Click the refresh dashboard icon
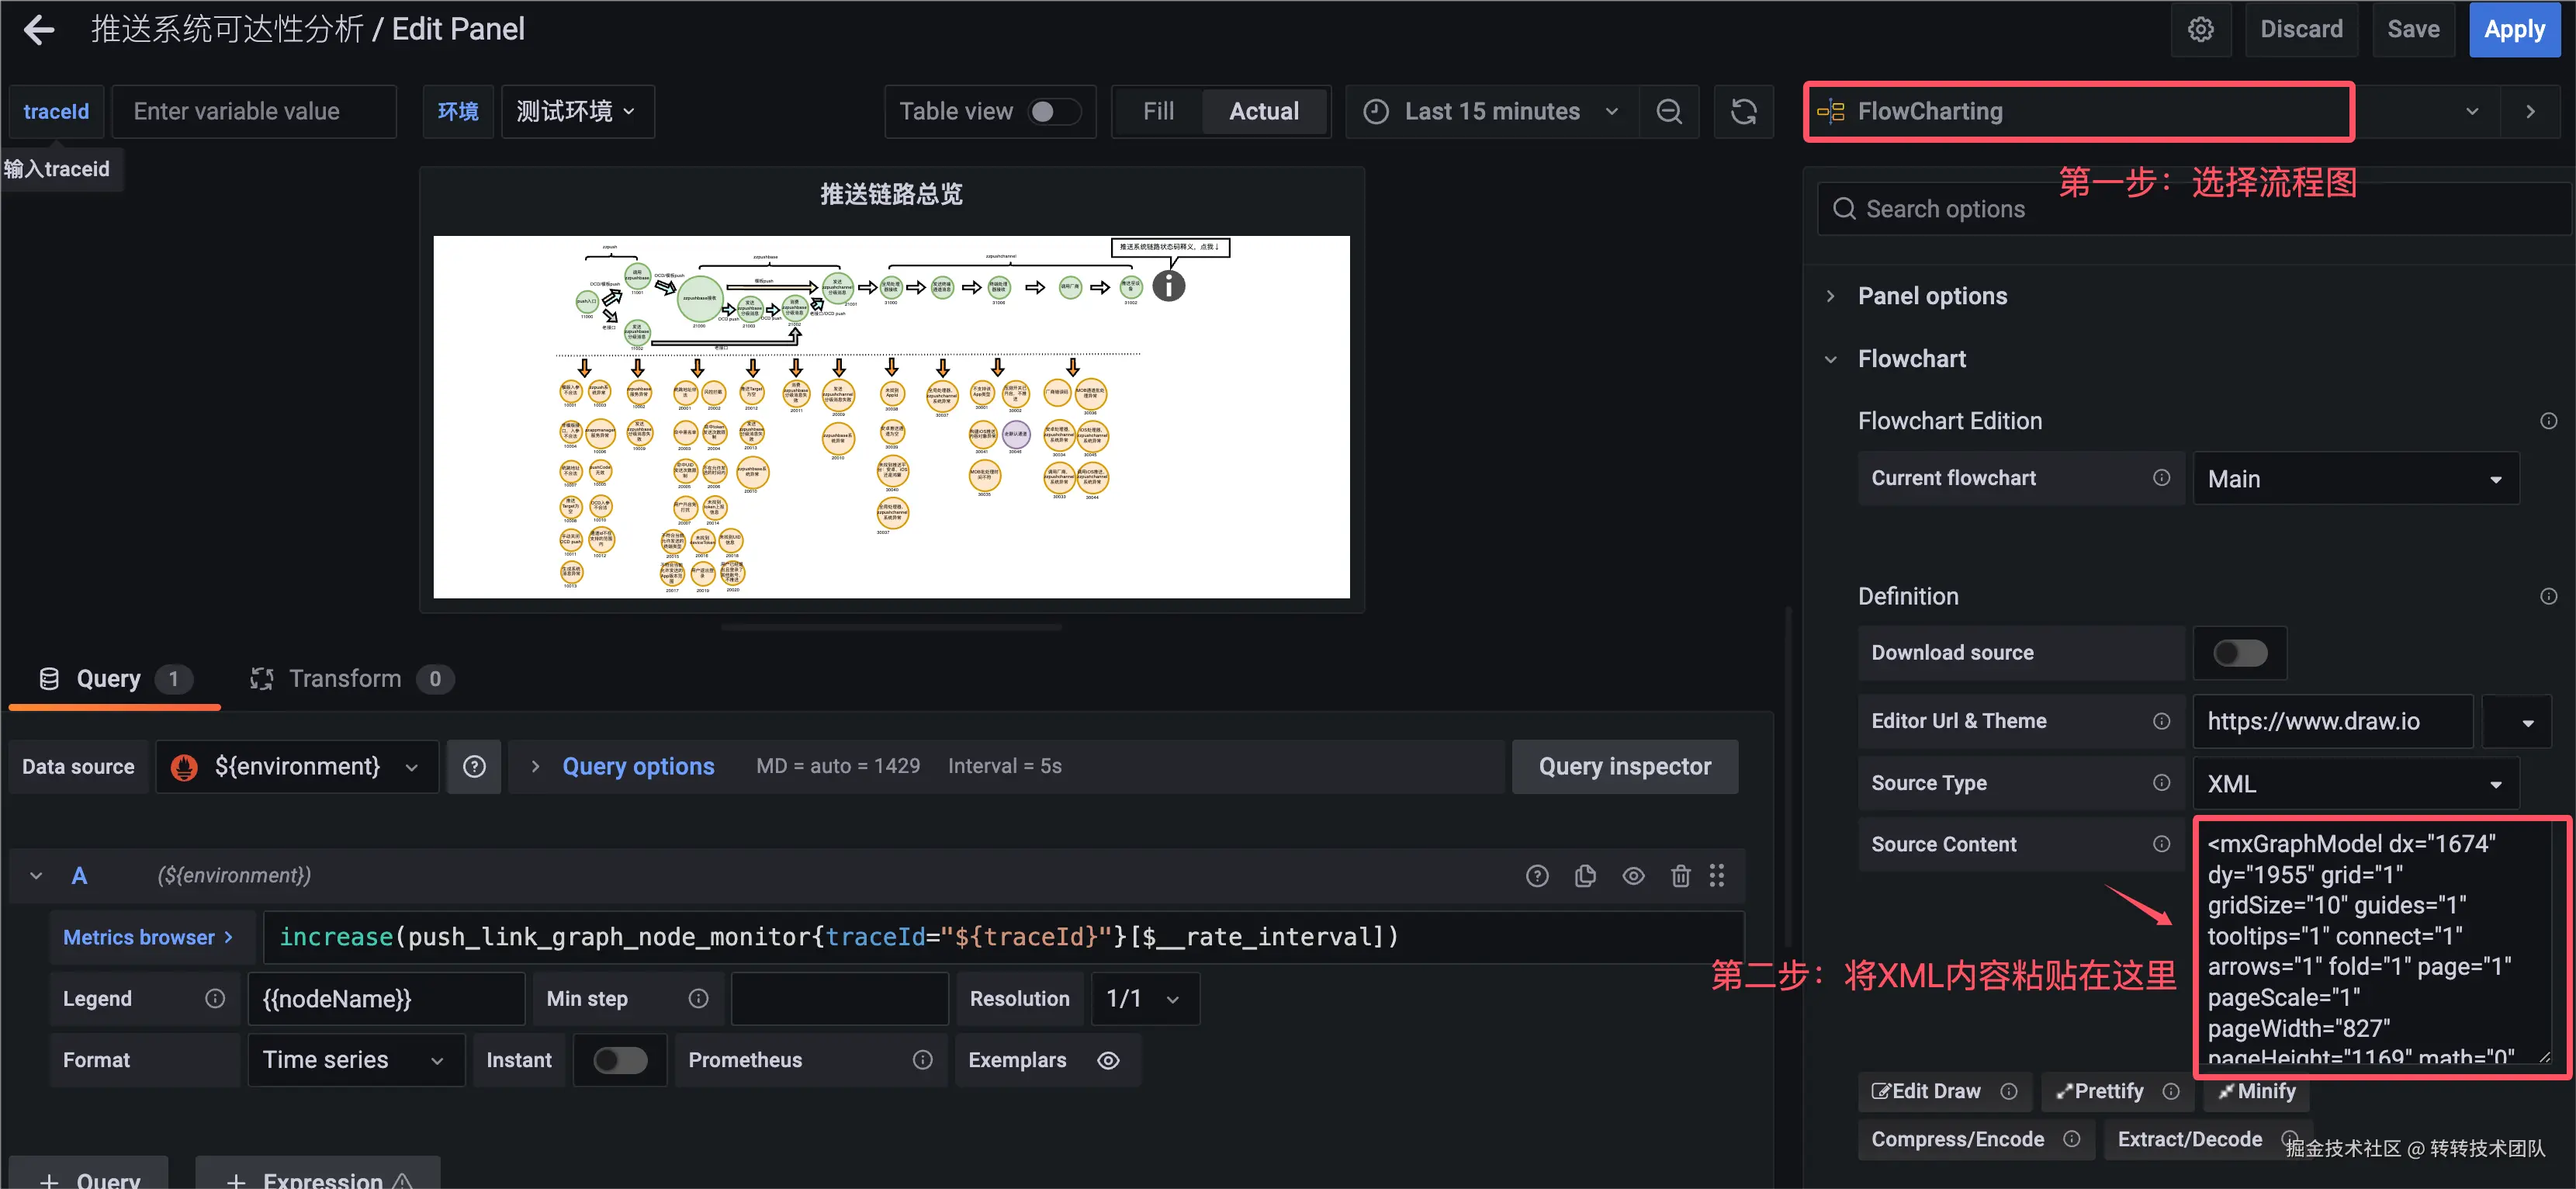The image size is (2576, 1189). [x=1743, y=111]
